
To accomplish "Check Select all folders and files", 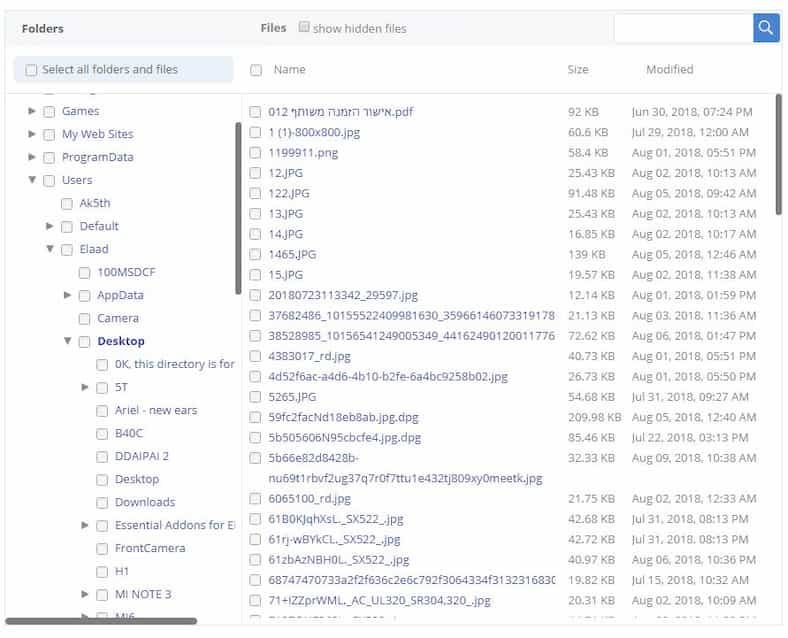I will [x=31, y=70].
